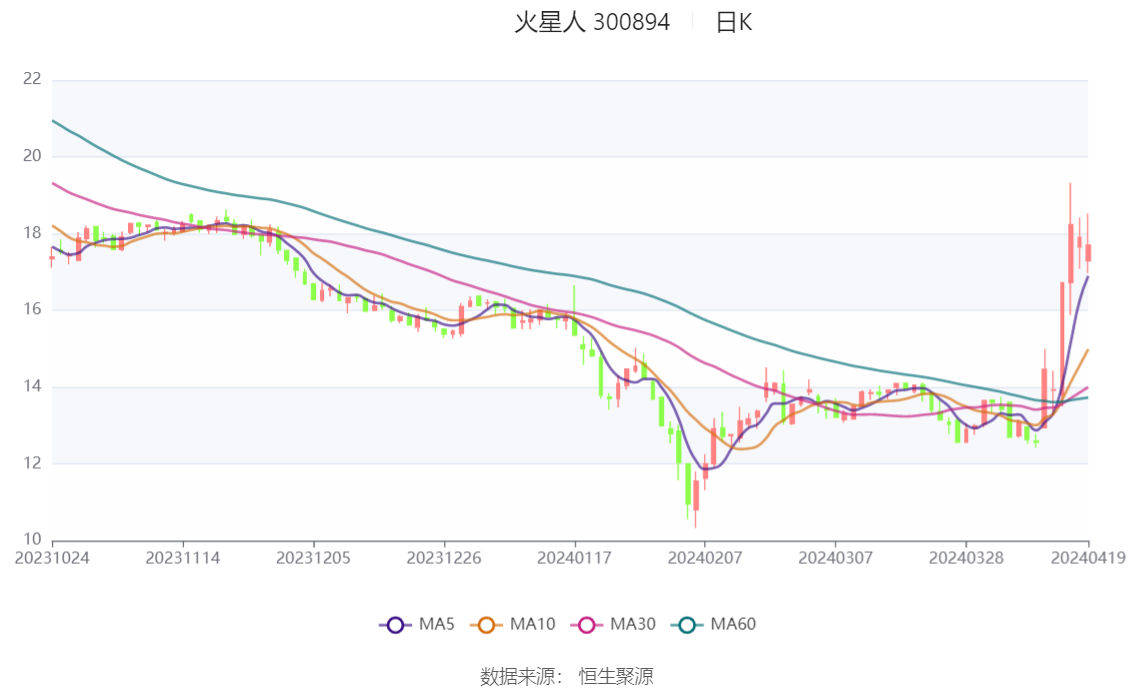The image size is (1134, 689).
Task: Click the 14 price axis label
Action: [32, 386]
